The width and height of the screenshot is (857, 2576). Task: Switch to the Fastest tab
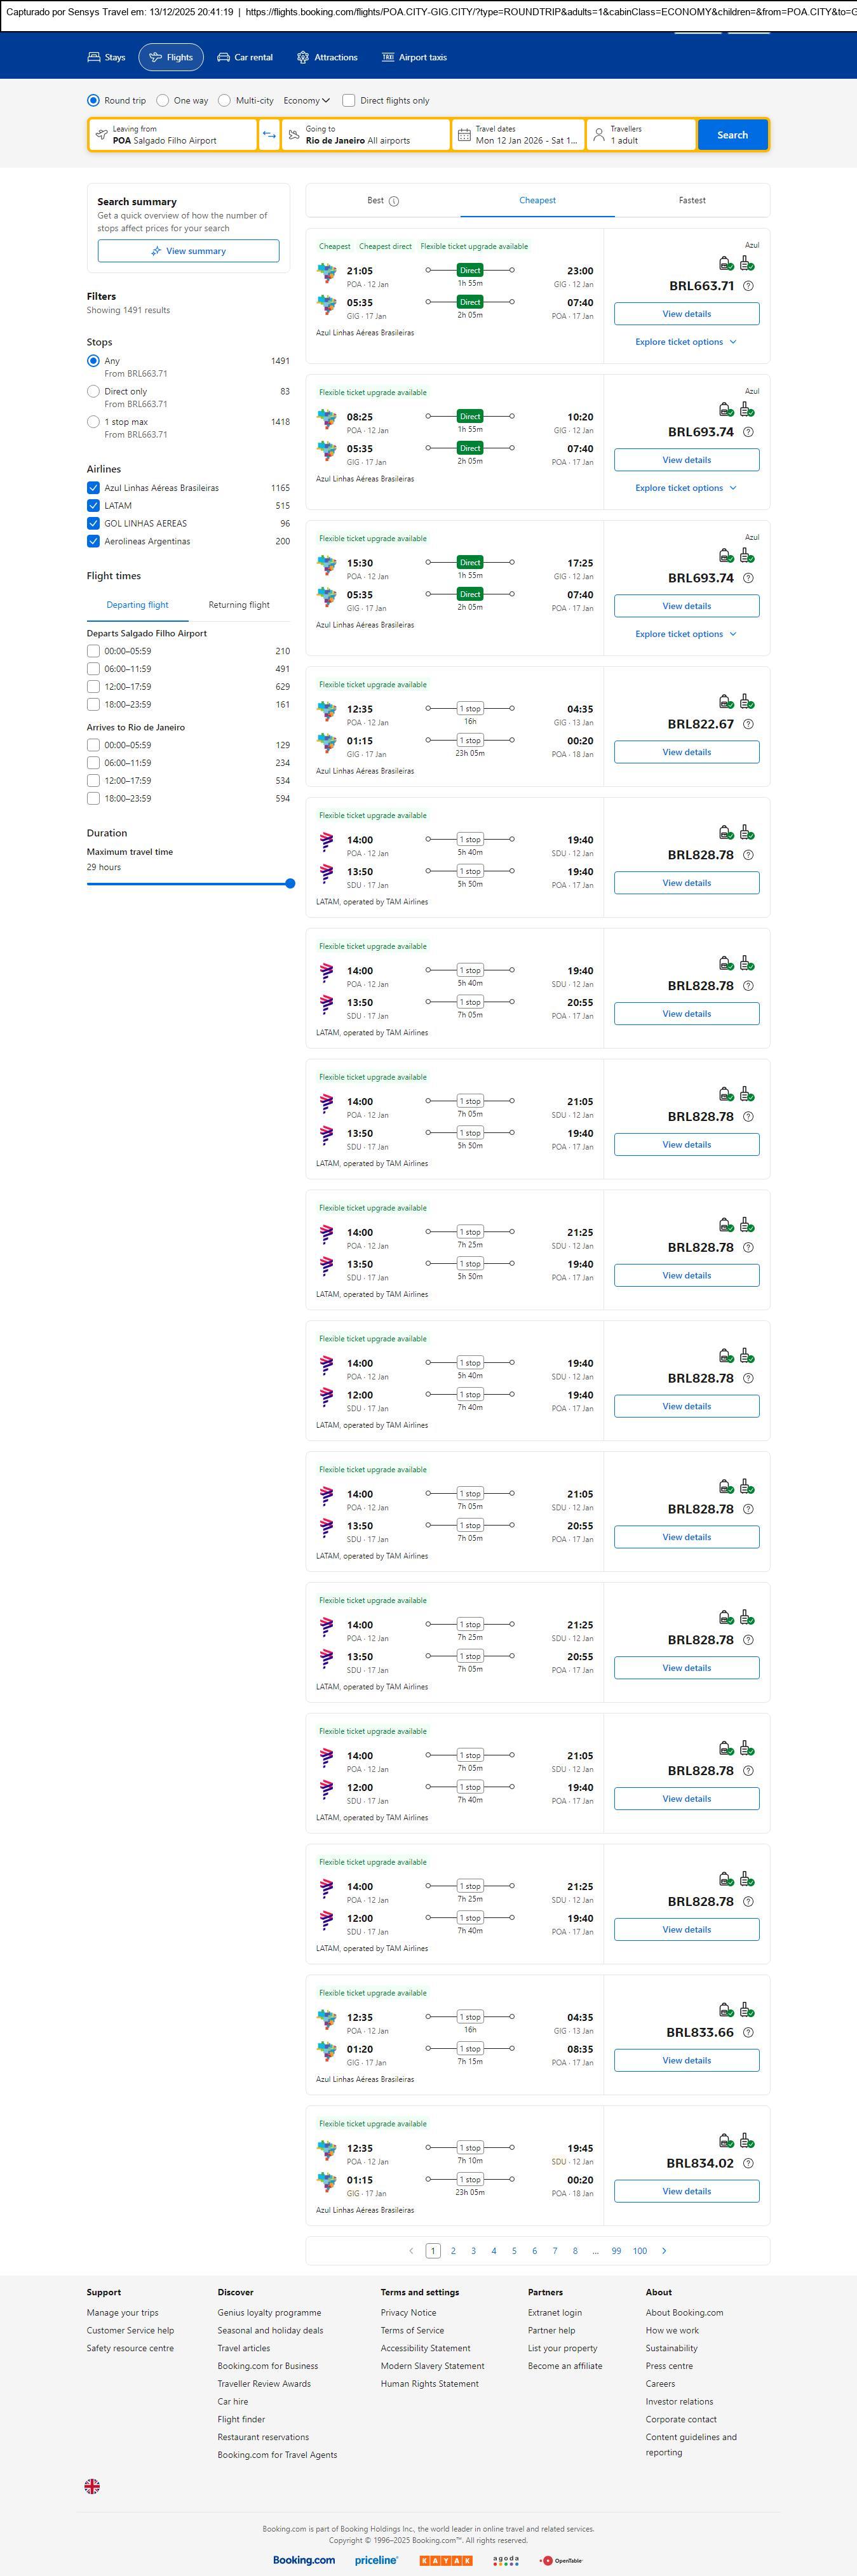(x=692, y=201)
